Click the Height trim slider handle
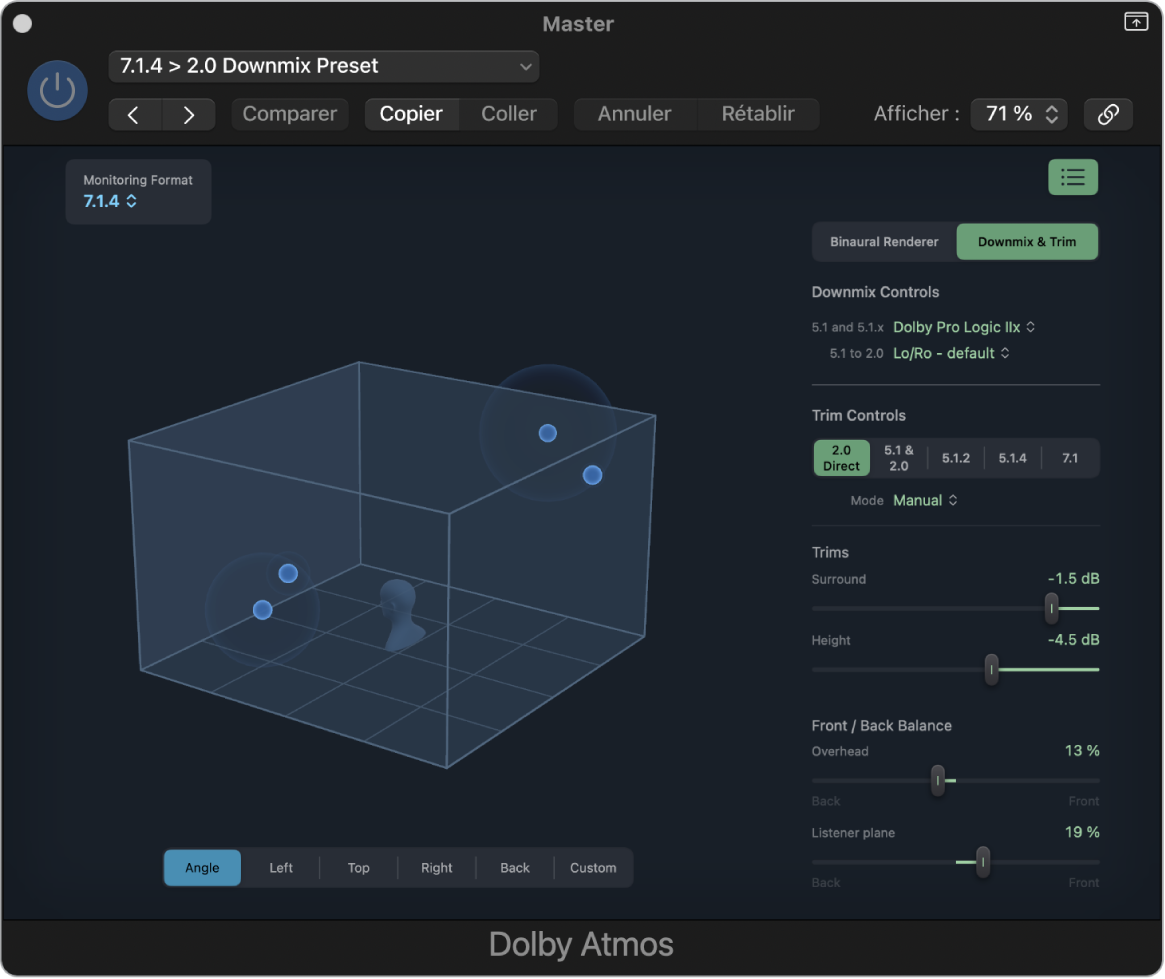 coord(991,670)
